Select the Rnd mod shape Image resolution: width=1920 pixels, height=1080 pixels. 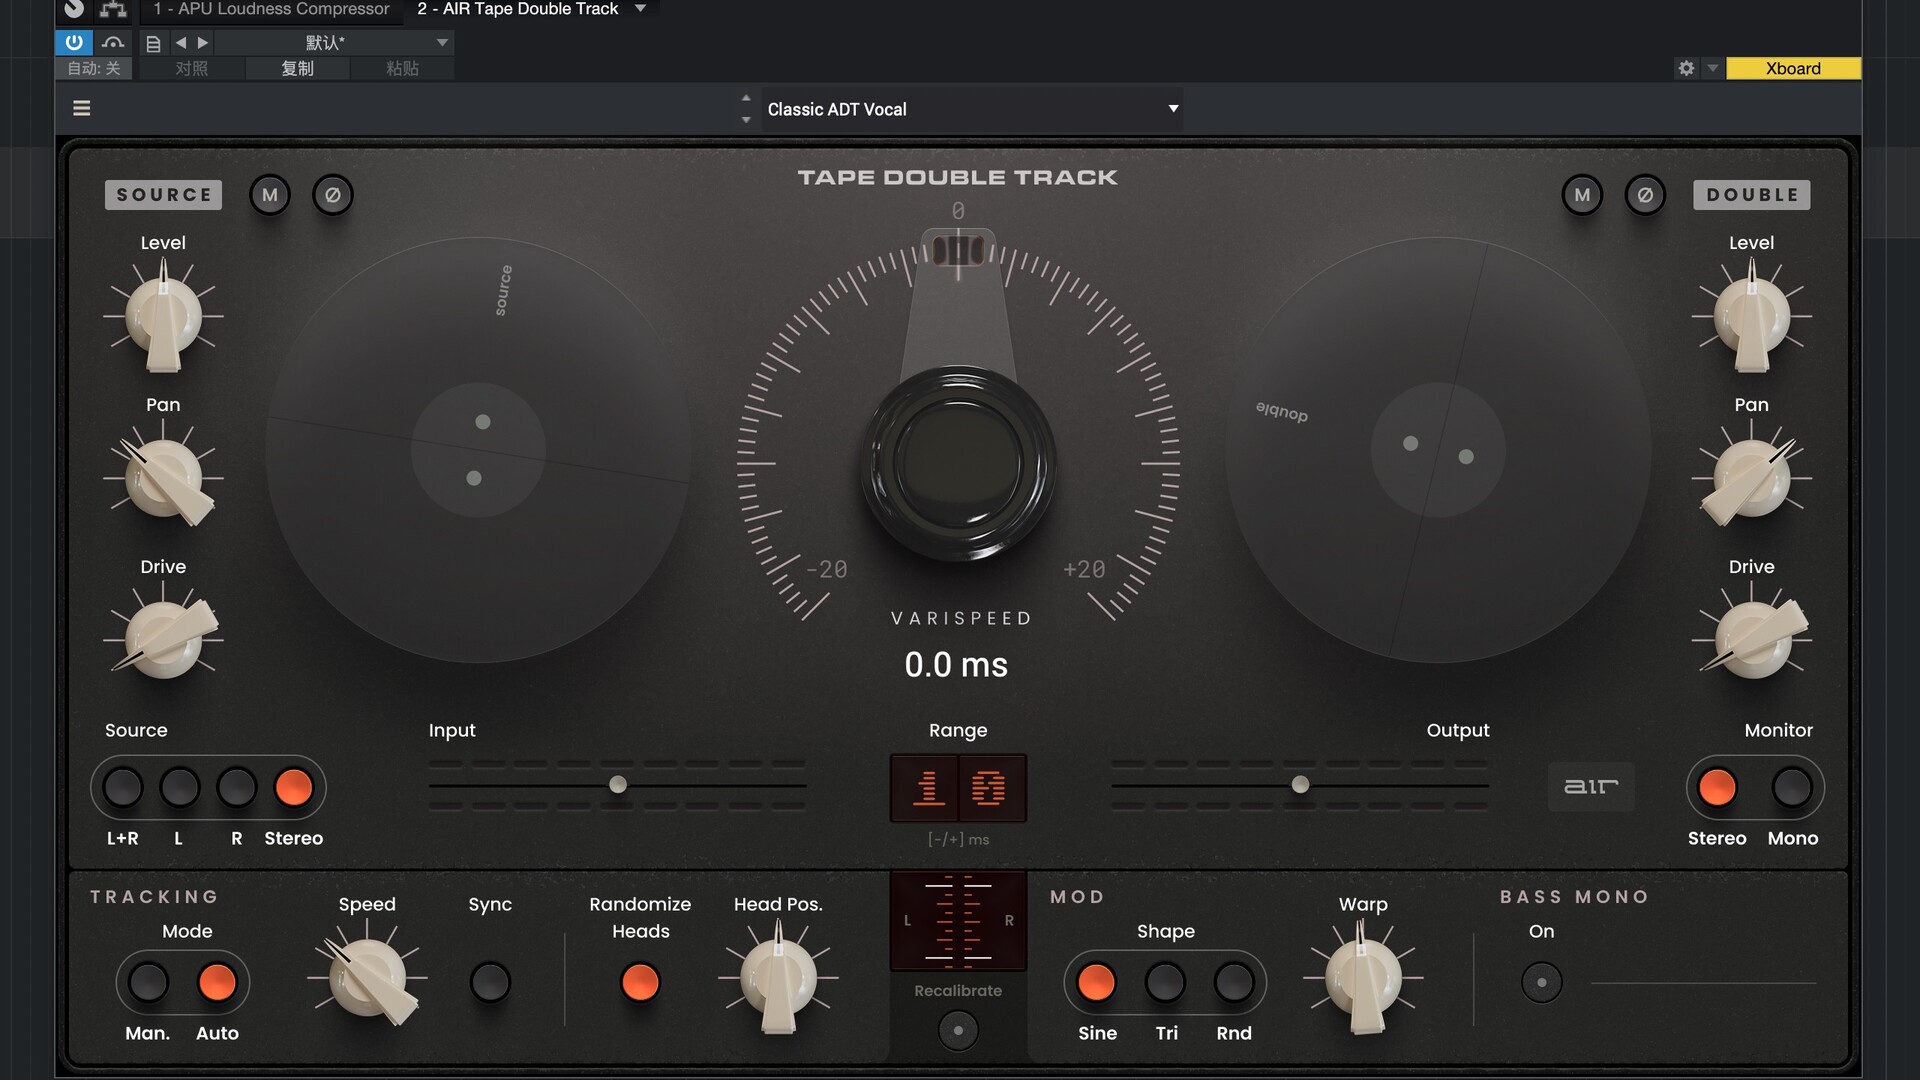[1234, 982]
